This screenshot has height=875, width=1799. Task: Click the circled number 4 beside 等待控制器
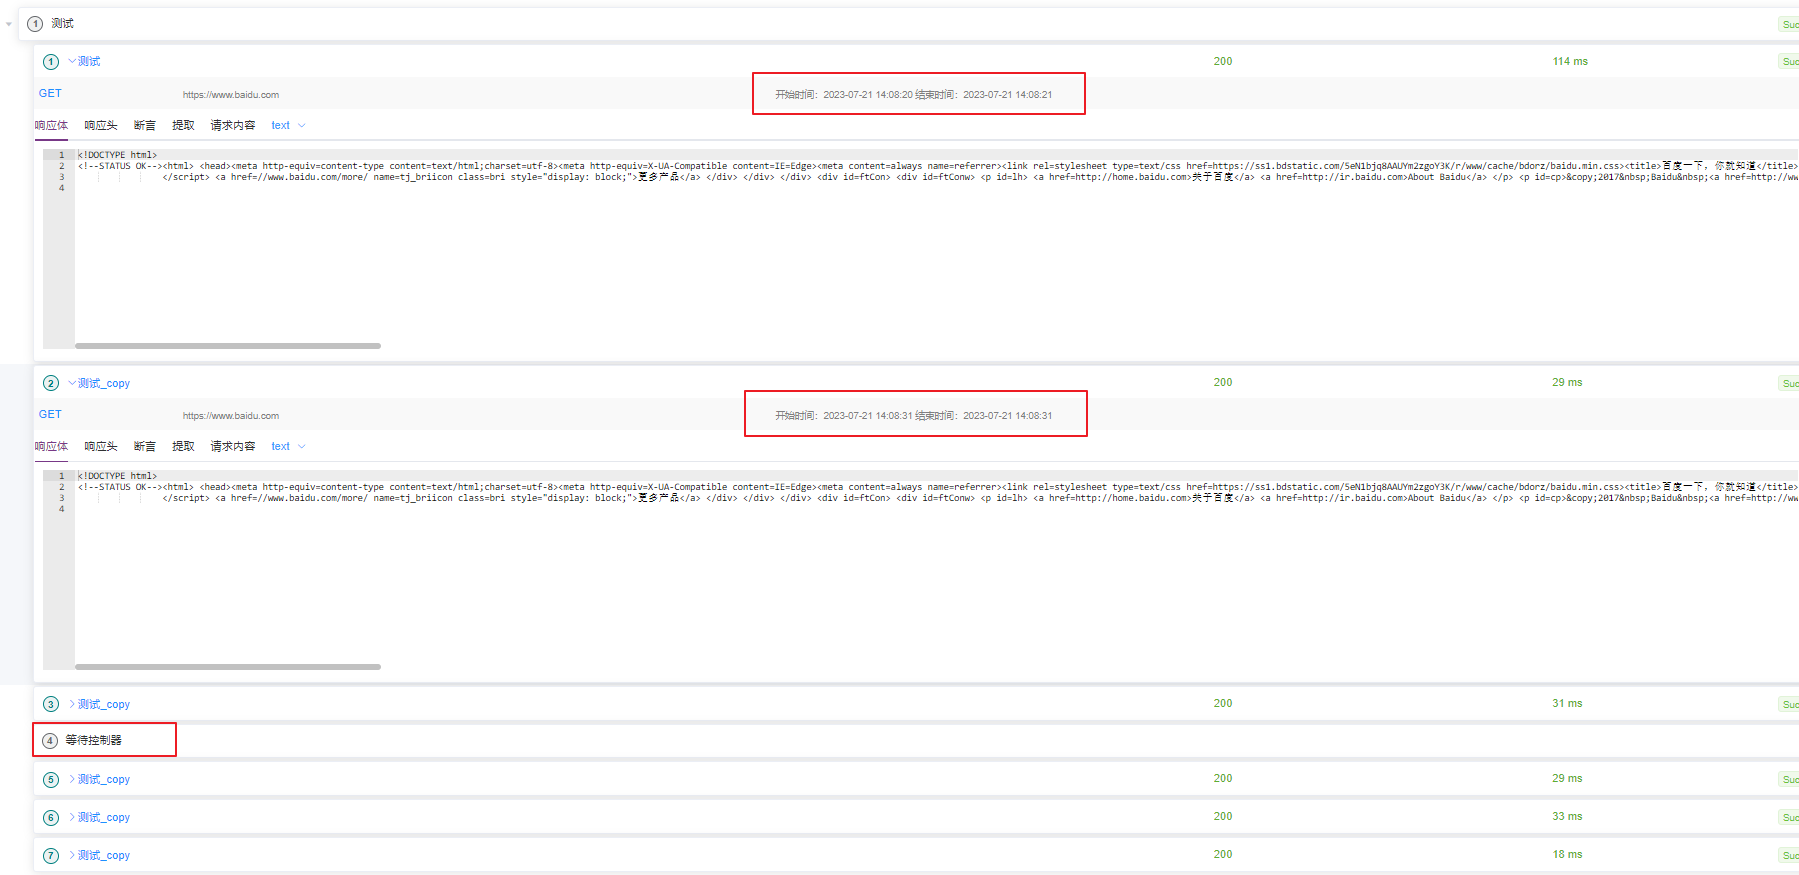50,741
